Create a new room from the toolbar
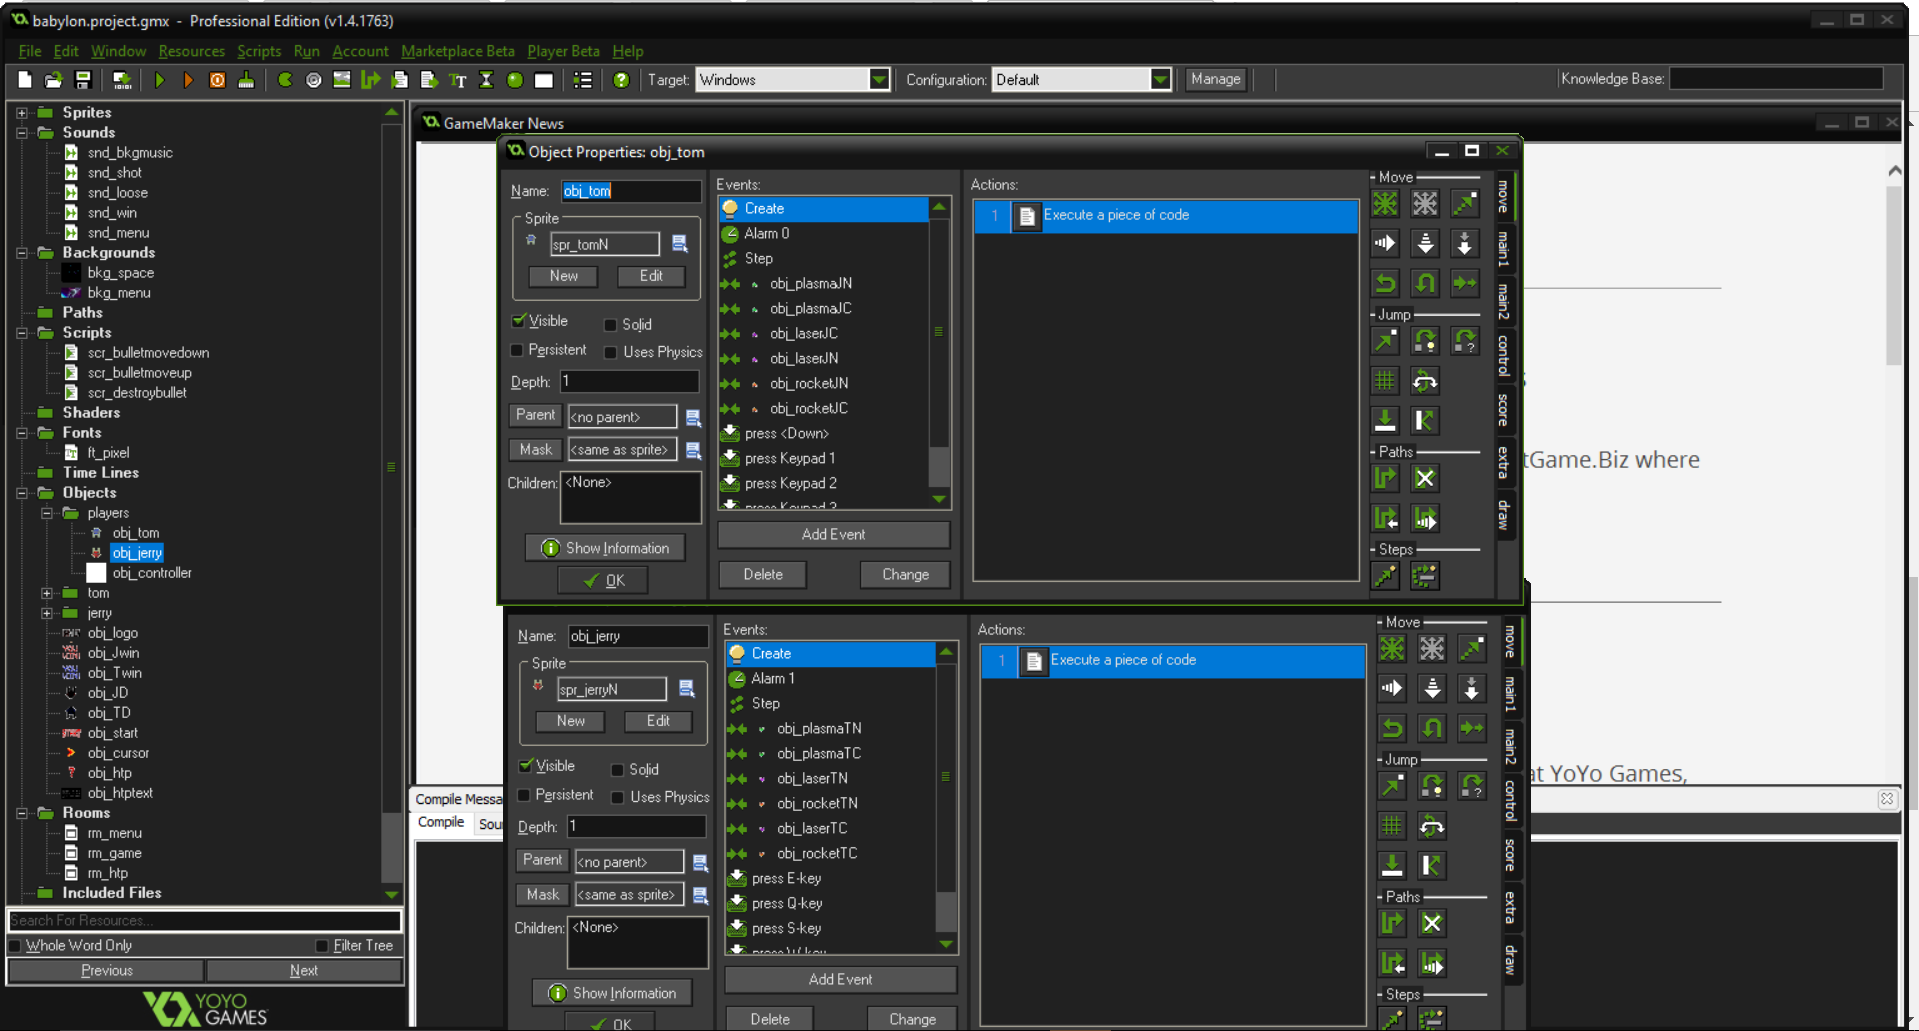Image resolution: width=1919 pixels, height=1031 pixels. pyautogui.click(x=544, y=80)
